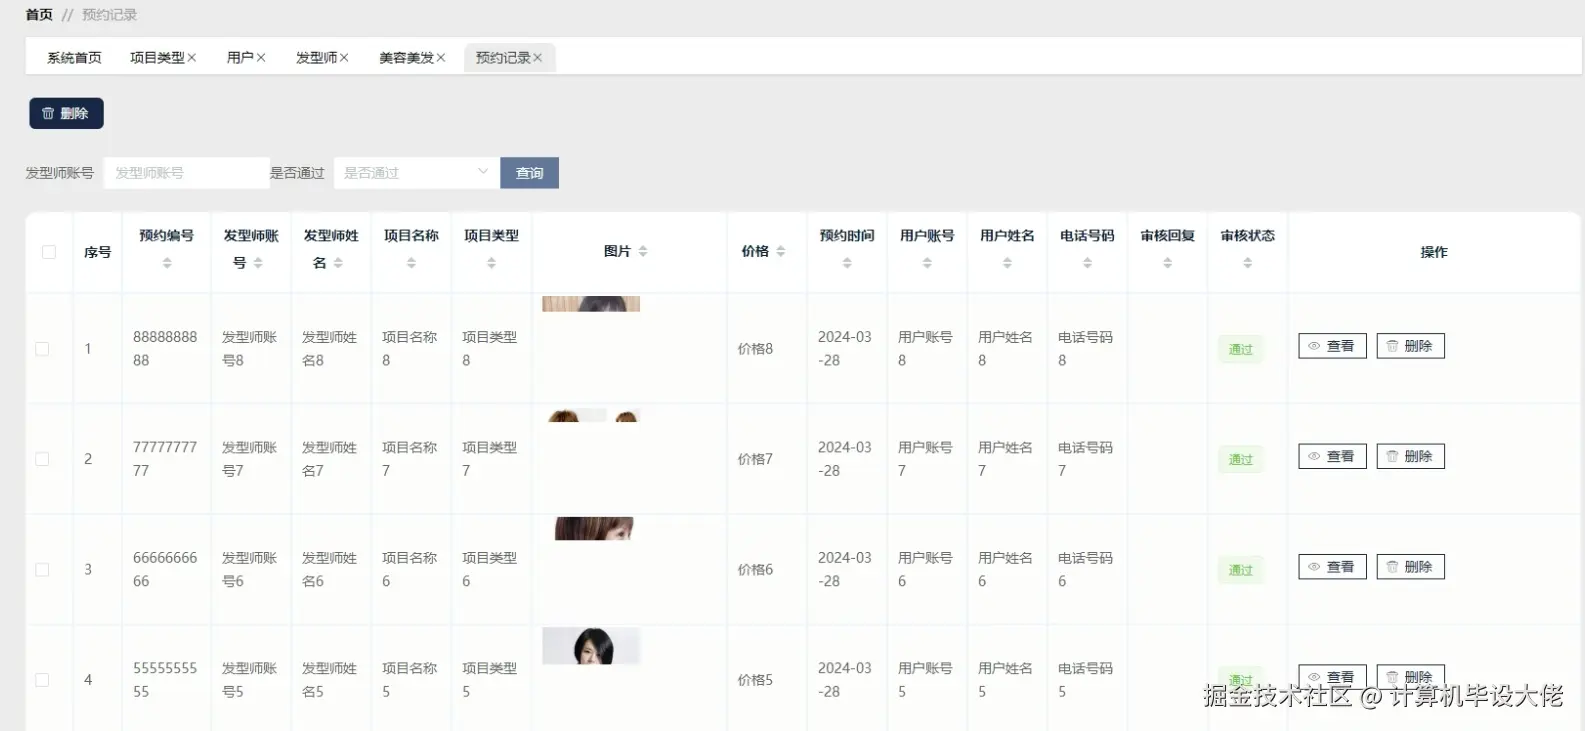This screenshot has width=1585, height=731.
Task: Close the 发型师 tab using its X
Action: tap(344, 58)
